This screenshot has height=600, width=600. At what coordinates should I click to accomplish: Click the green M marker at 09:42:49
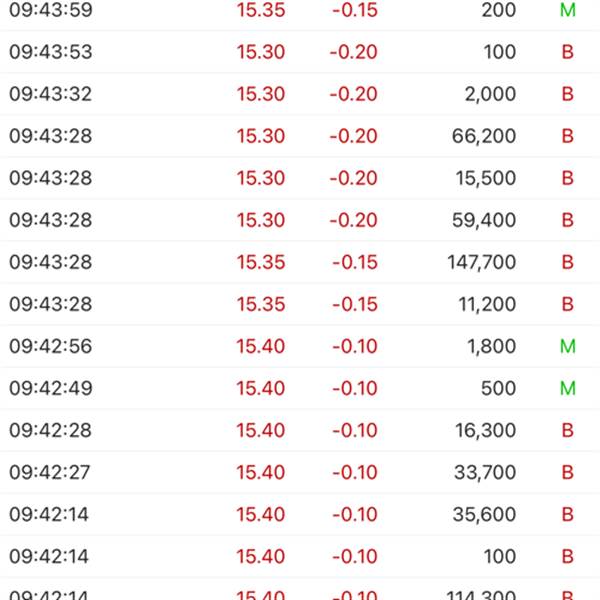tap(567, 388)
